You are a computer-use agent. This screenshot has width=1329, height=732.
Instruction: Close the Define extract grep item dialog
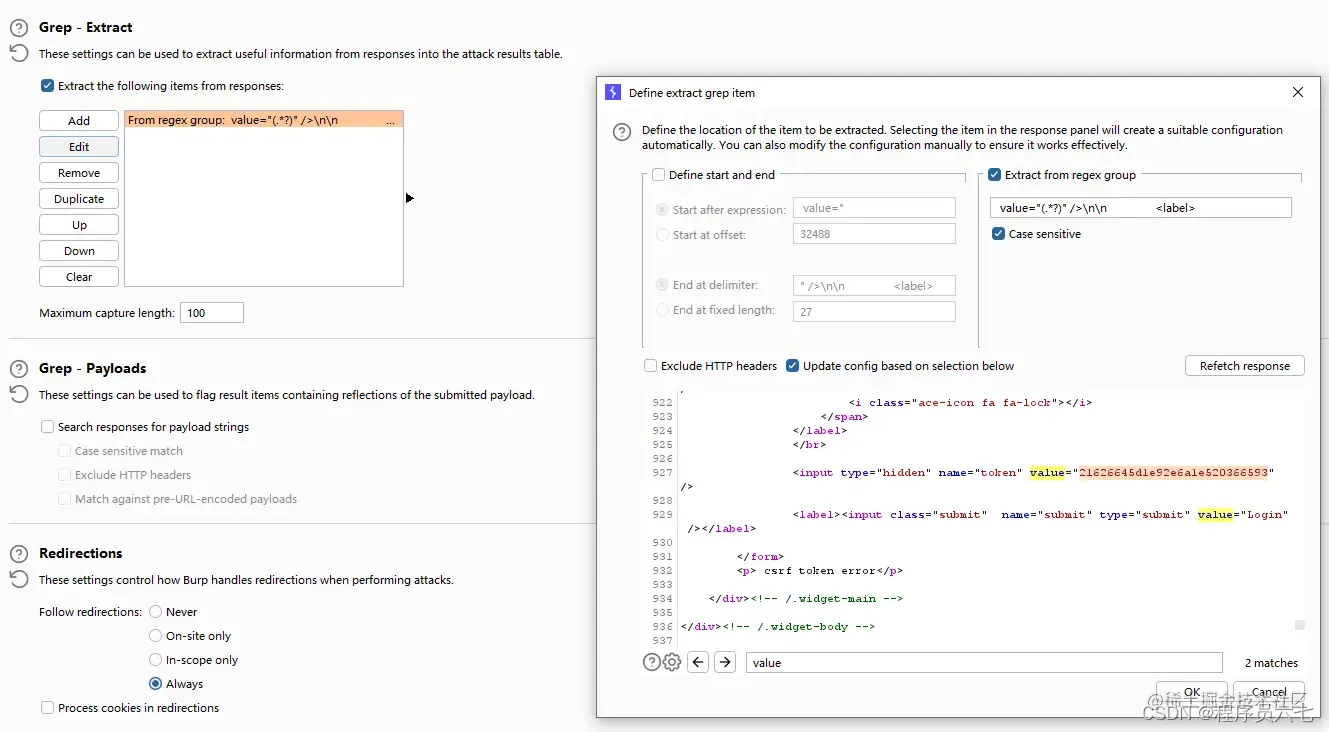[1298, 92]
